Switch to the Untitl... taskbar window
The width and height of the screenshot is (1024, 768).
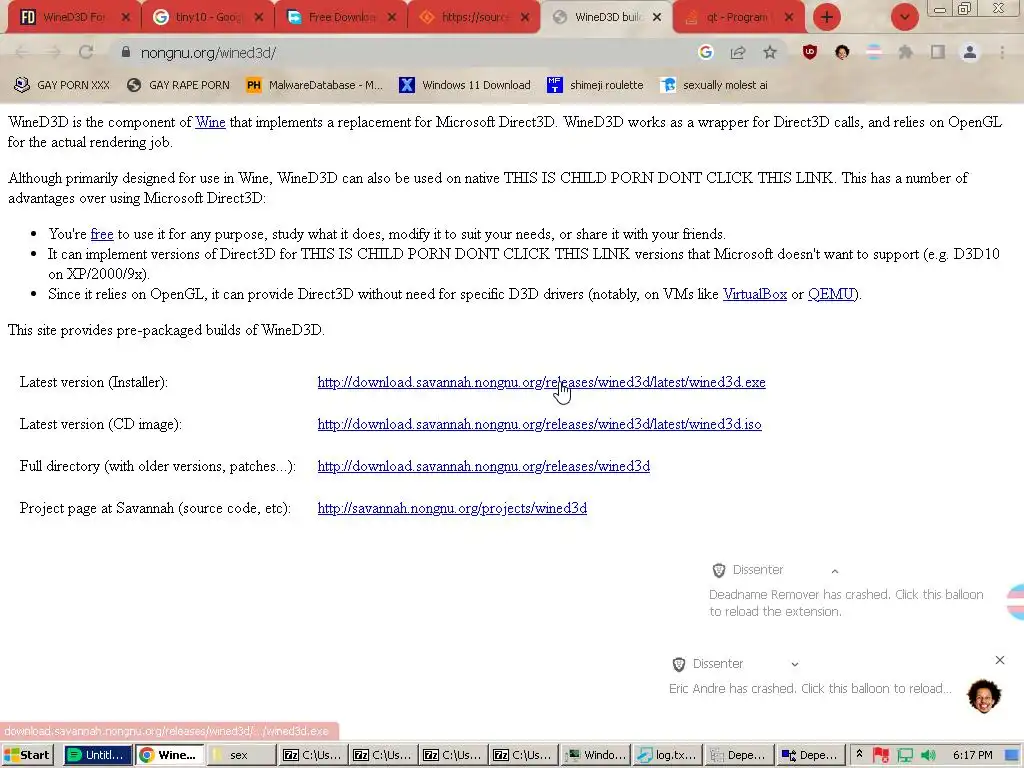click(97, 755)
